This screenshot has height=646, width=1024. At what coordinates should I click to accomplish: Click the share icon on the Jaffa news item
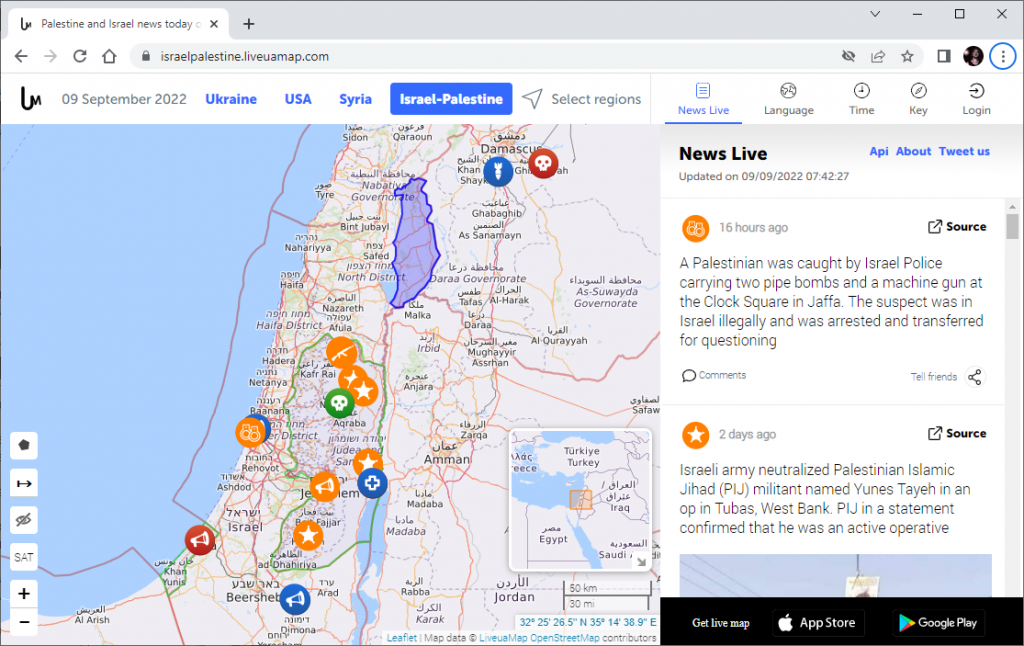pos(976,377)
